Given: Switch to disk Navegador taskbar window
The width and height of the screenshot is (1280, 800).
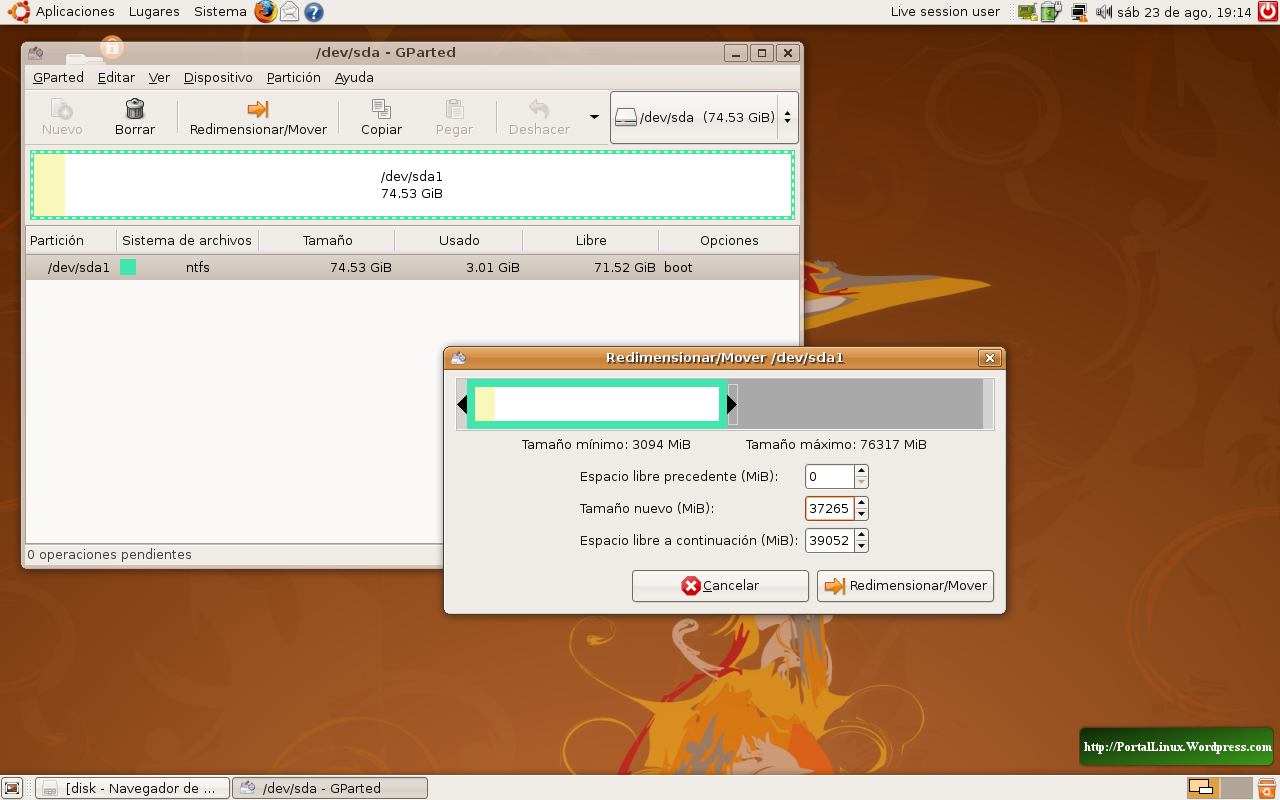Looking at the screenshot, I should pyautogui.click(x=132, y=788).
